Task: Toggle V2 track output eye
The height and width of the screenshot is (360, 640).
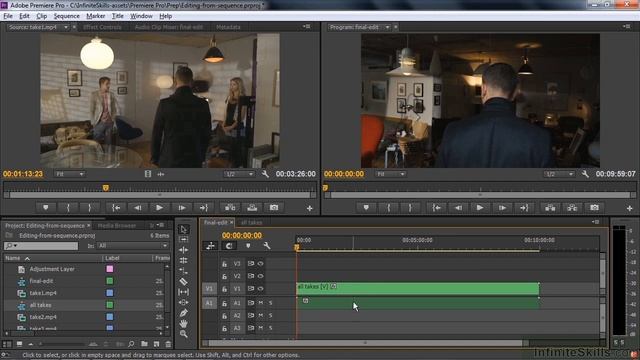Action: coord(260,276)
